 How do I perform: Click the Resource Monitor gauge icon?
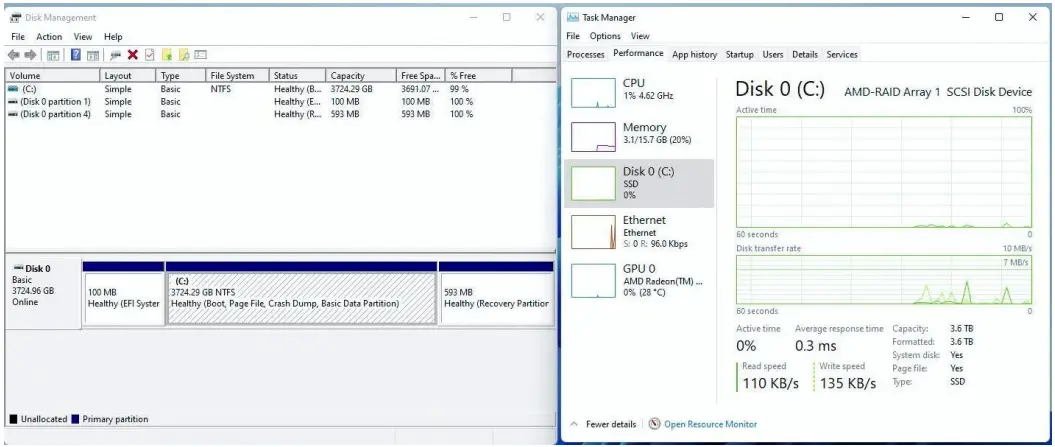[654, 424]
